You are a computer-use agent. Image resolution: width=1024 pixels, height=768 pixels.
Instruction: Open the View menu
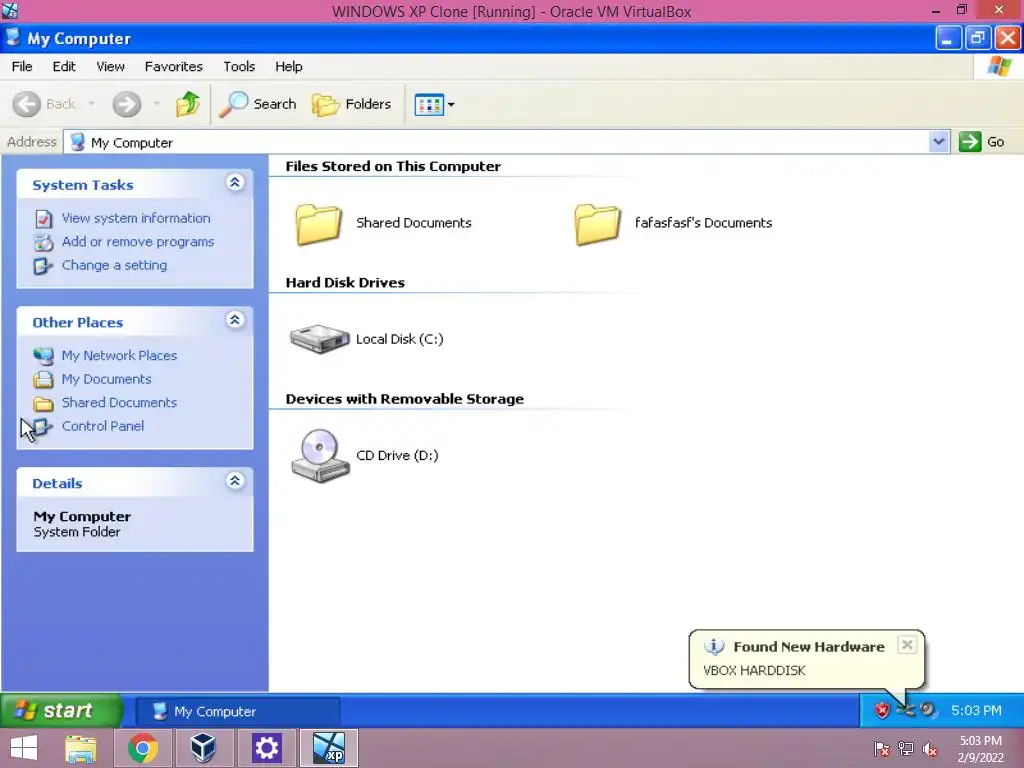coord(110,67)
